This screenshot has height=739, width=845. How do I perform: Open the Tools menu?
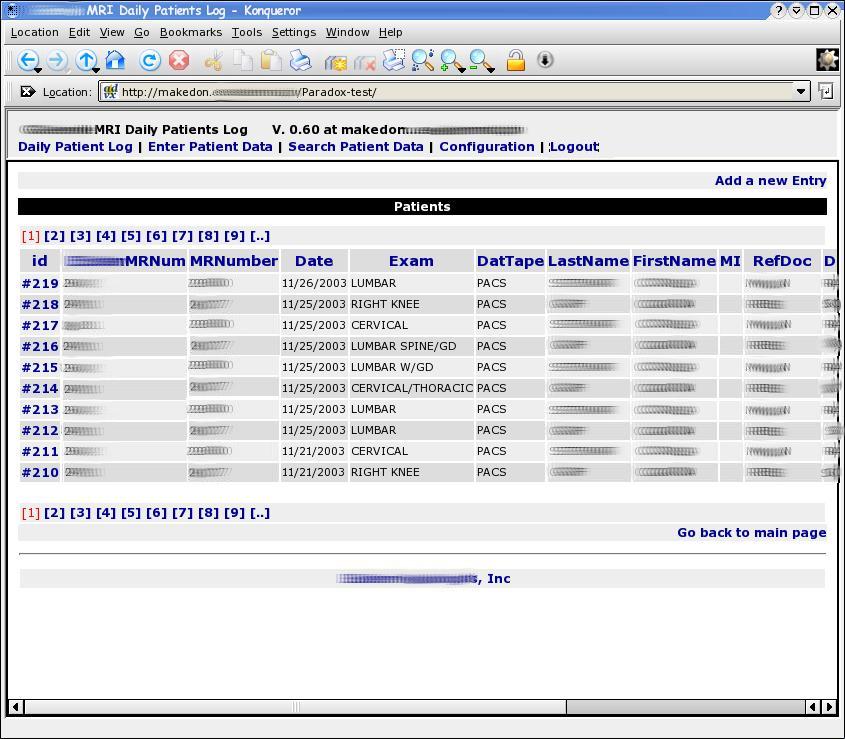(247, 32)
